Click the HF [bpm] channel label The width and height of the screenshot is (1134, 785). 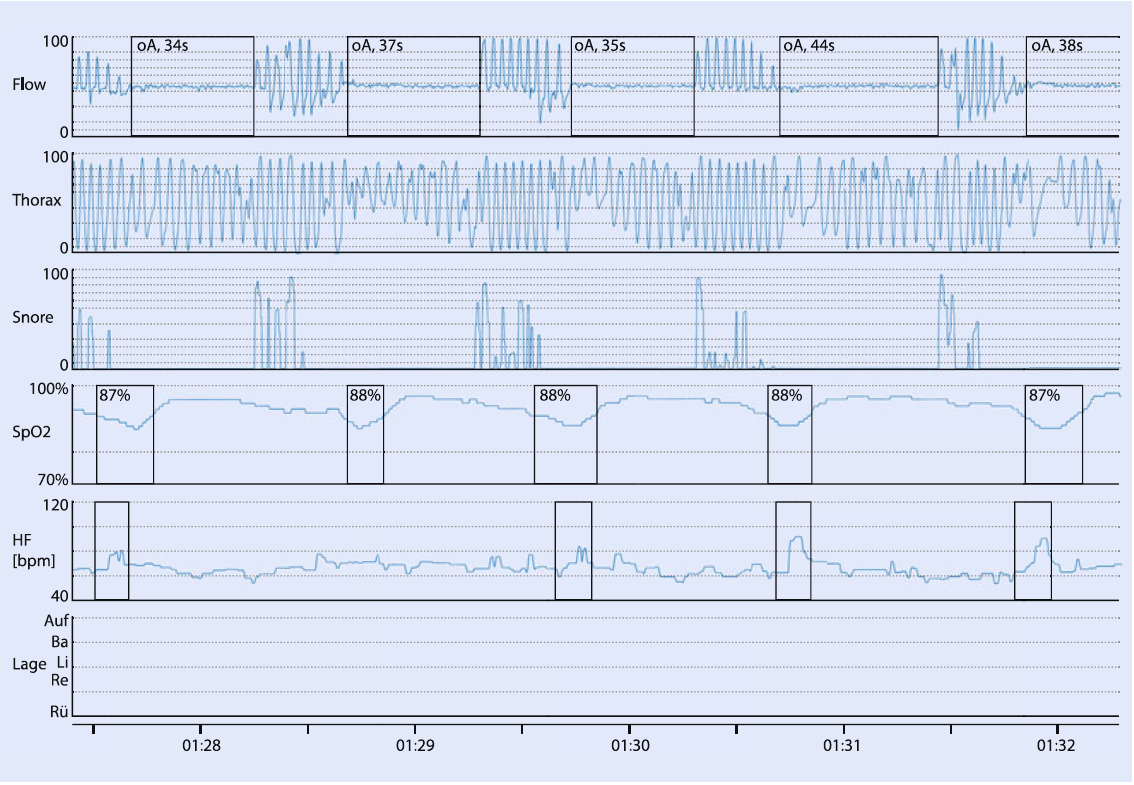33,551
